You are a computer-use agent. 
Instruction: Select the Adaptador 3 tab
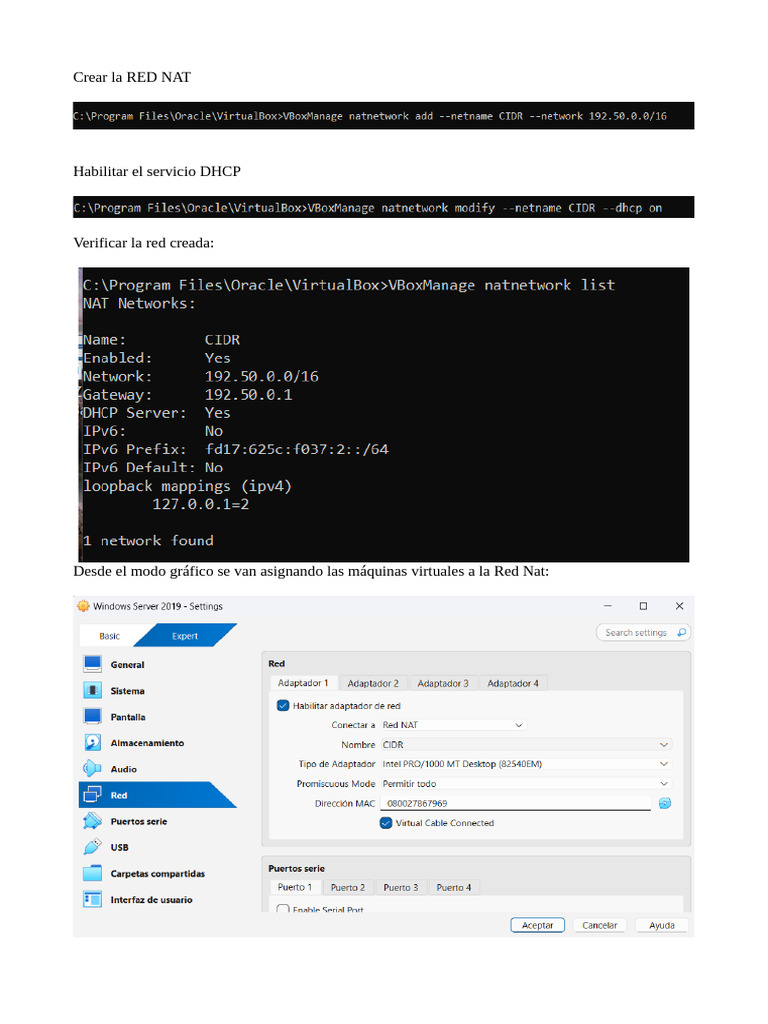(443, 683)
